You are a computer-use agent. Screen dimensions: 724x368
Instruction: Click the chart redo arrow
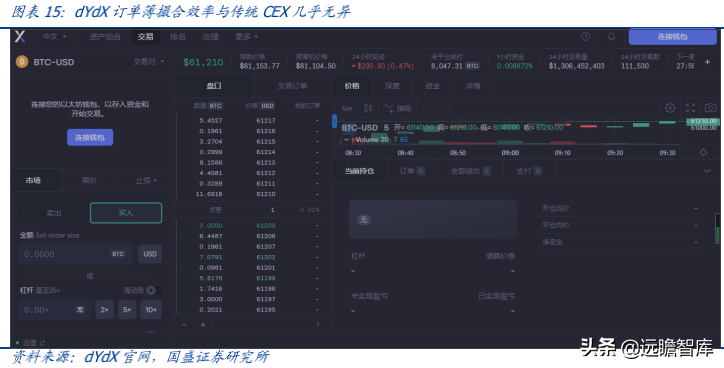coord(440,109)
